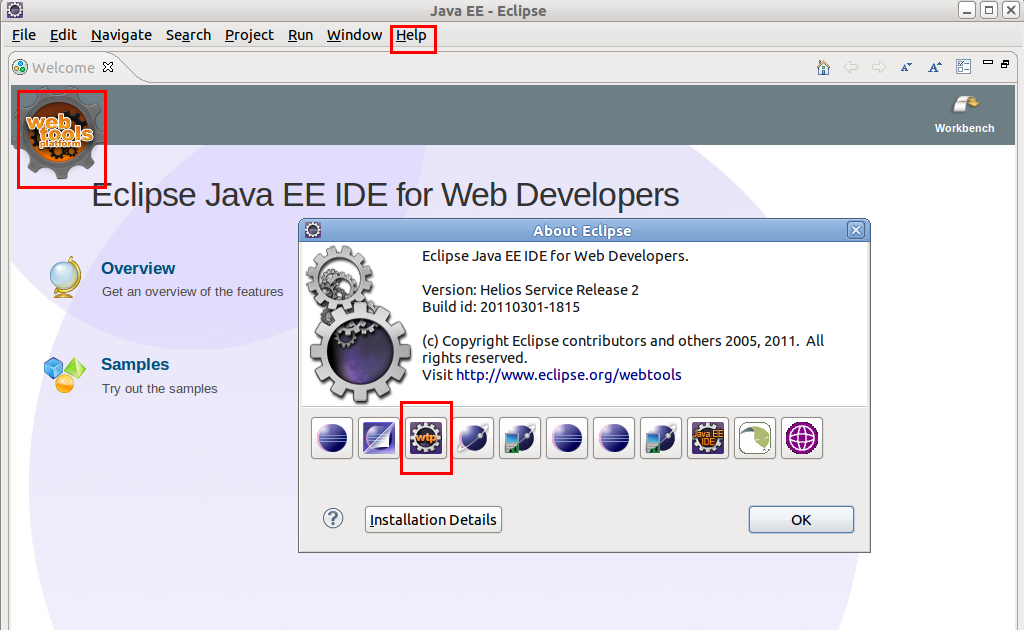Click the About Eclipse title bar icon
The image size is (1024, 630).
click(x=313, y=230)
